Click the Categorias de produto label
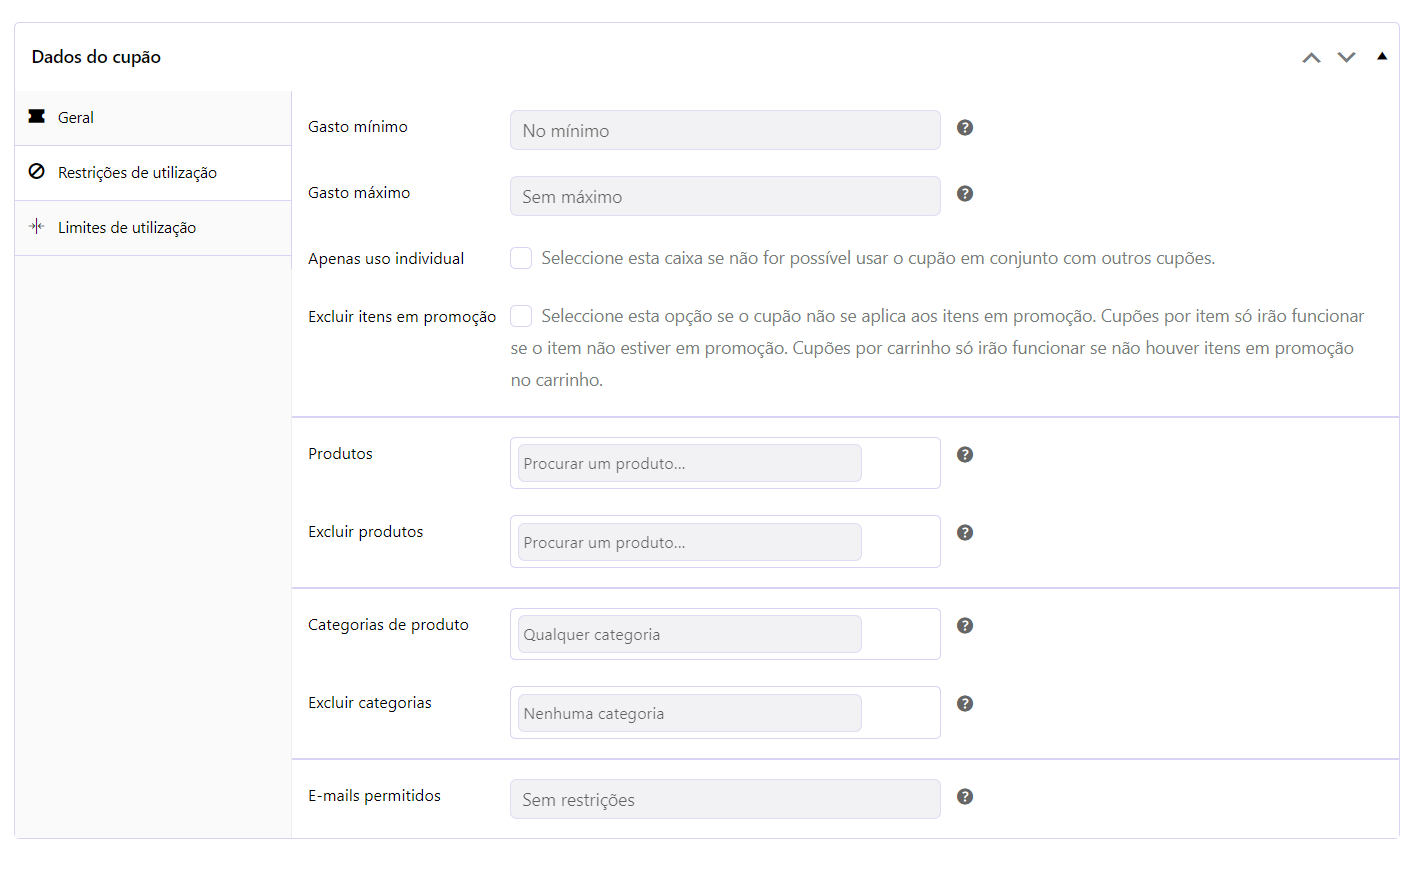Viewport: 1416px width, 883px height. click(388, 624)
